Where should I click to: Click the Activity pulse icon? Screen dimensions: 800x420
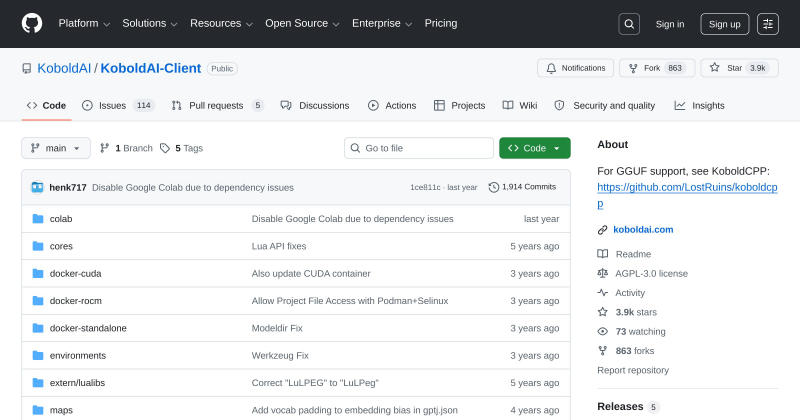point(603,293)
